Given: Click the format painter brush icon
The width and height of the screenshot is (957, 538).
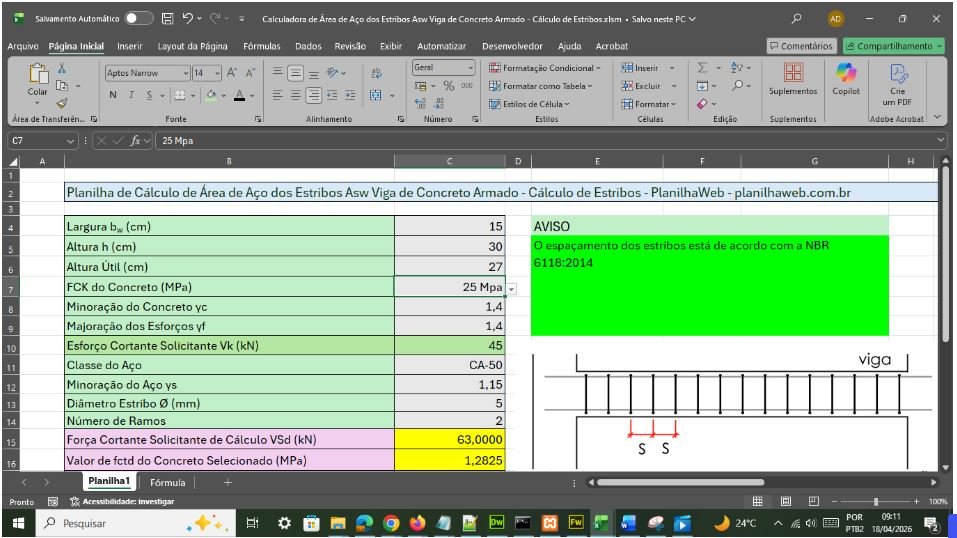Looking at the screenshot, I should pos(62,102).
